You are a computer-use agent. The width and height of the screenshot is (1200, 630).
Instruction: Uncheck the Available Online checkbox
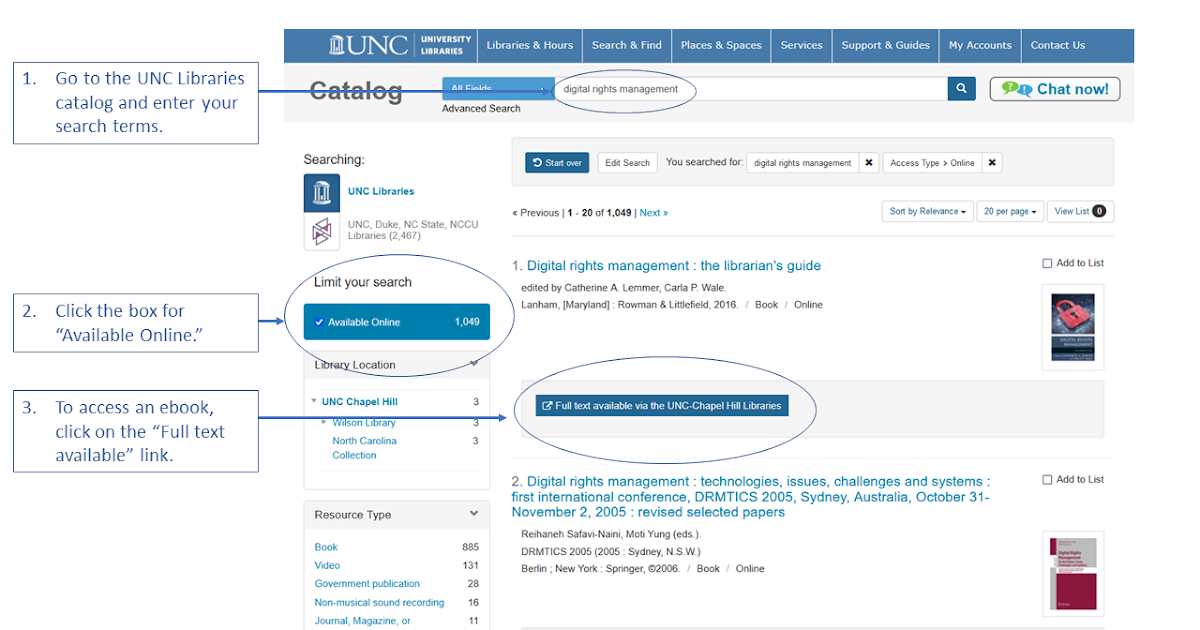coord(319,322)
